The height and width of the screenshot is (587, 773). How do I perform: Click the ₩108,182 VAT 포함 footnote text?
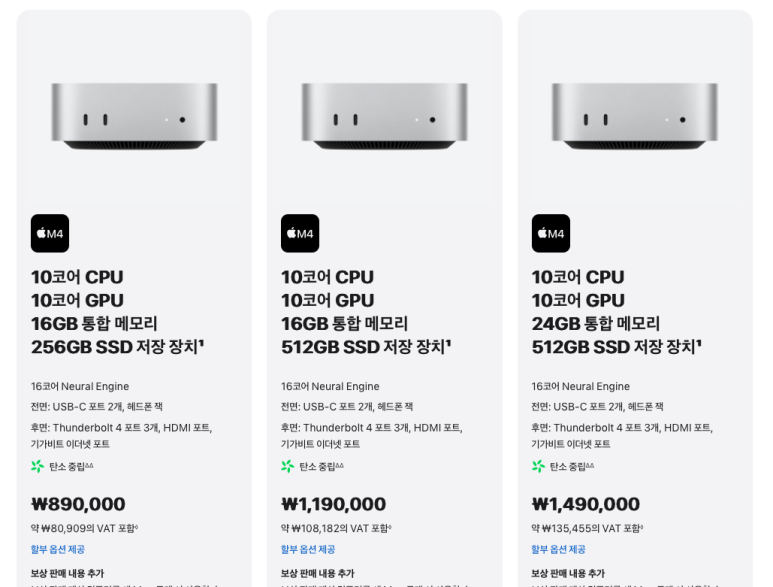[336, 528]
